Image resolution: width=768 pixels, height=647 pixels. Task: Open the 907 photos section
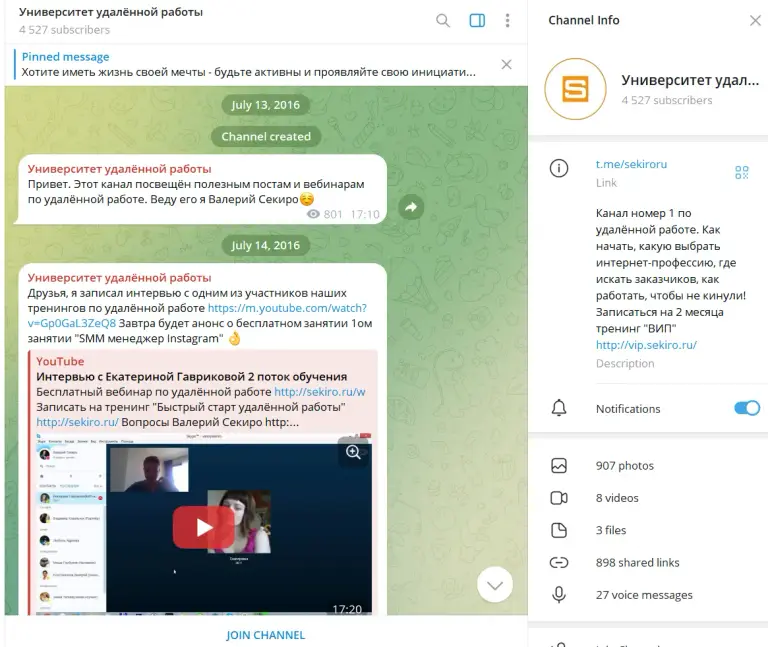pos(648,466)
